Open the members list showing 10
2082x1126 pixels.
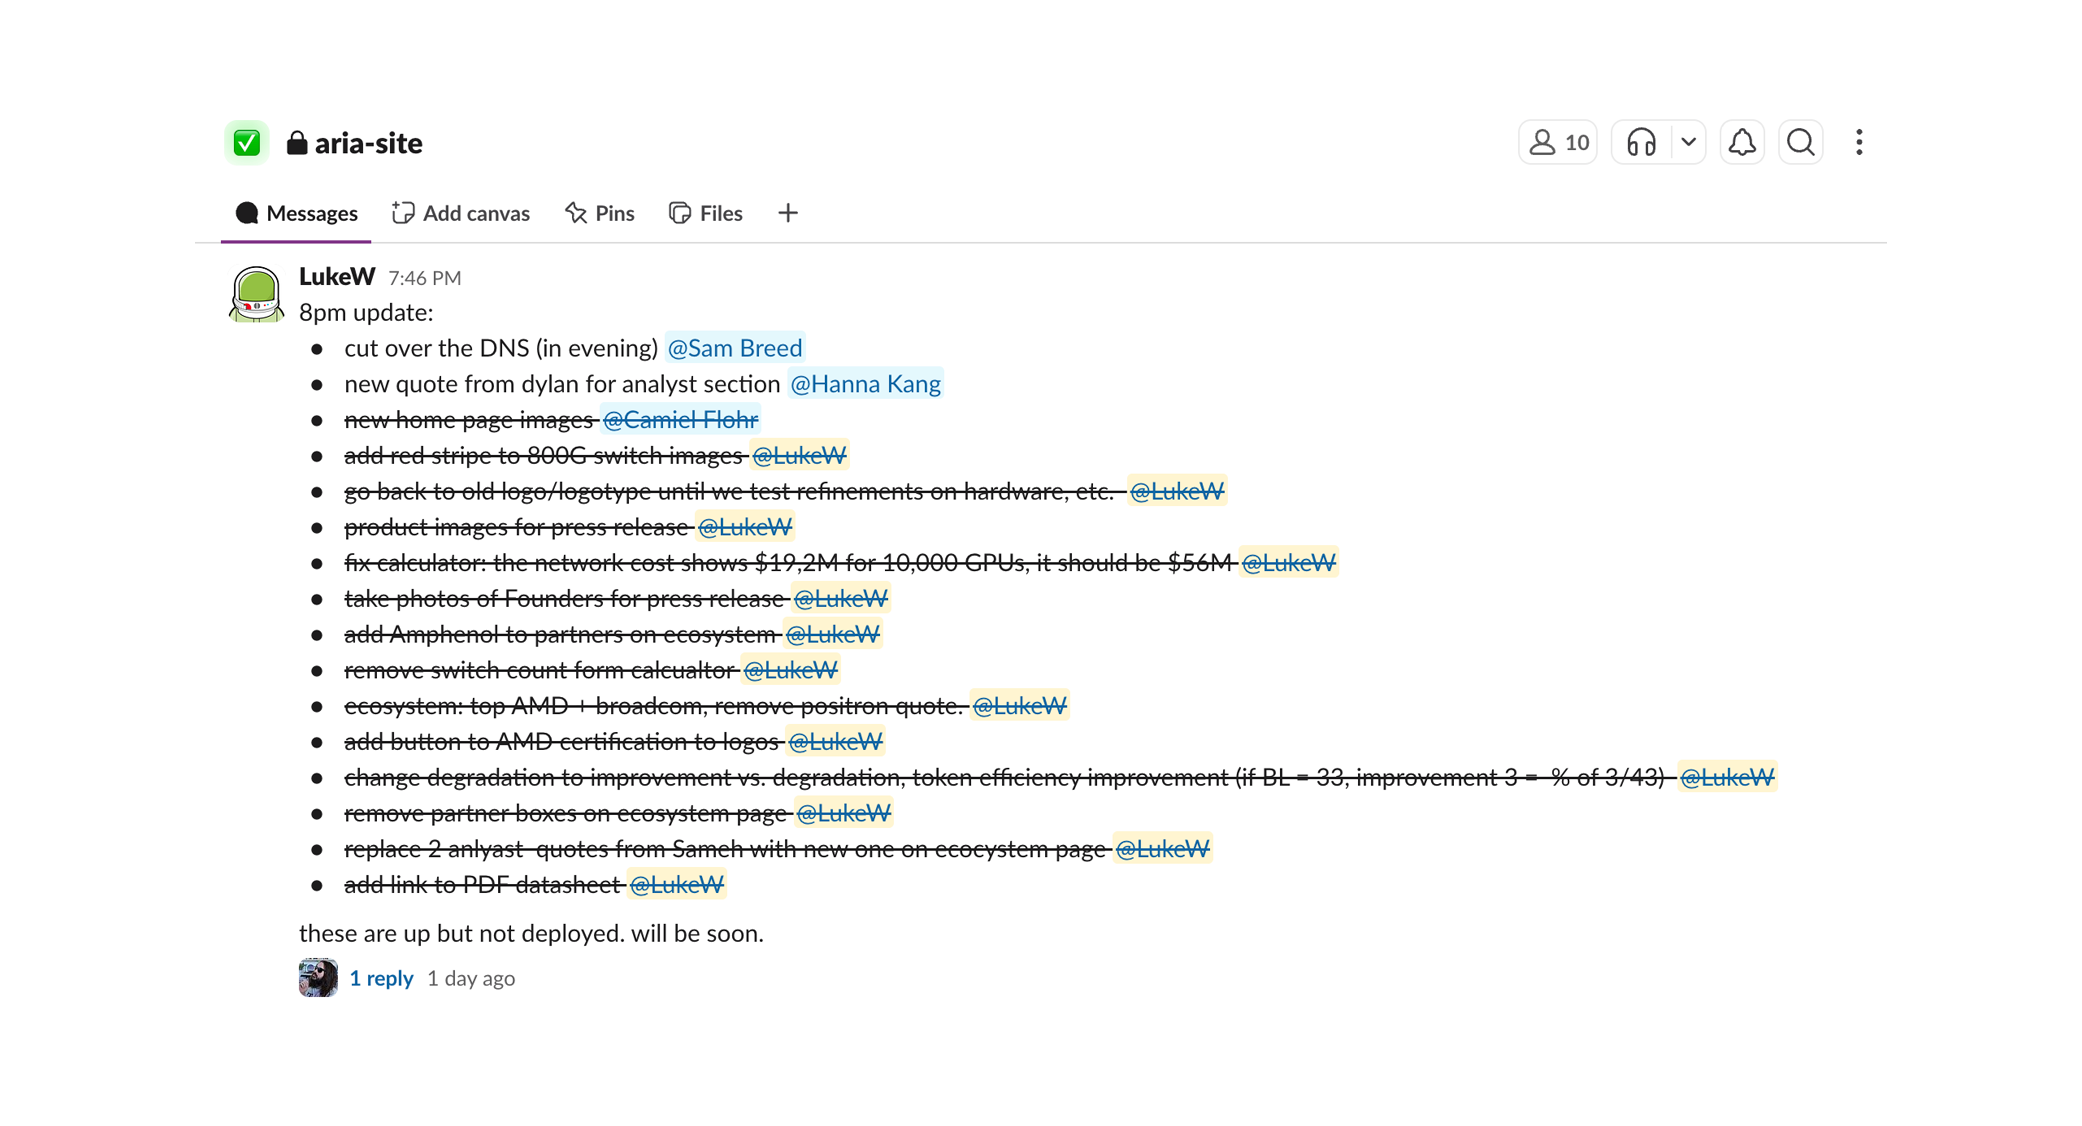pyautogui.click(x=1558, y=143)
